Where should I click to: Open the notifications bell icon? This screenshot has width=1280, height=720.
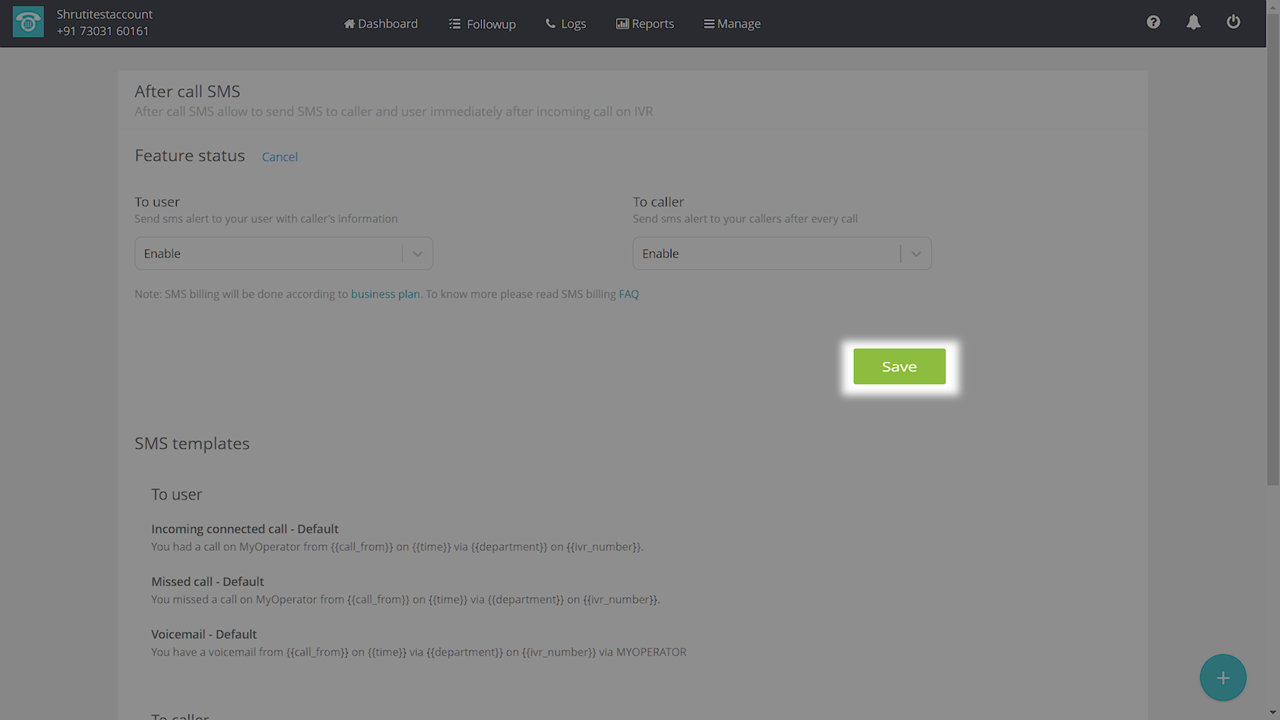pyautogui.click(x=1193, y=22)
